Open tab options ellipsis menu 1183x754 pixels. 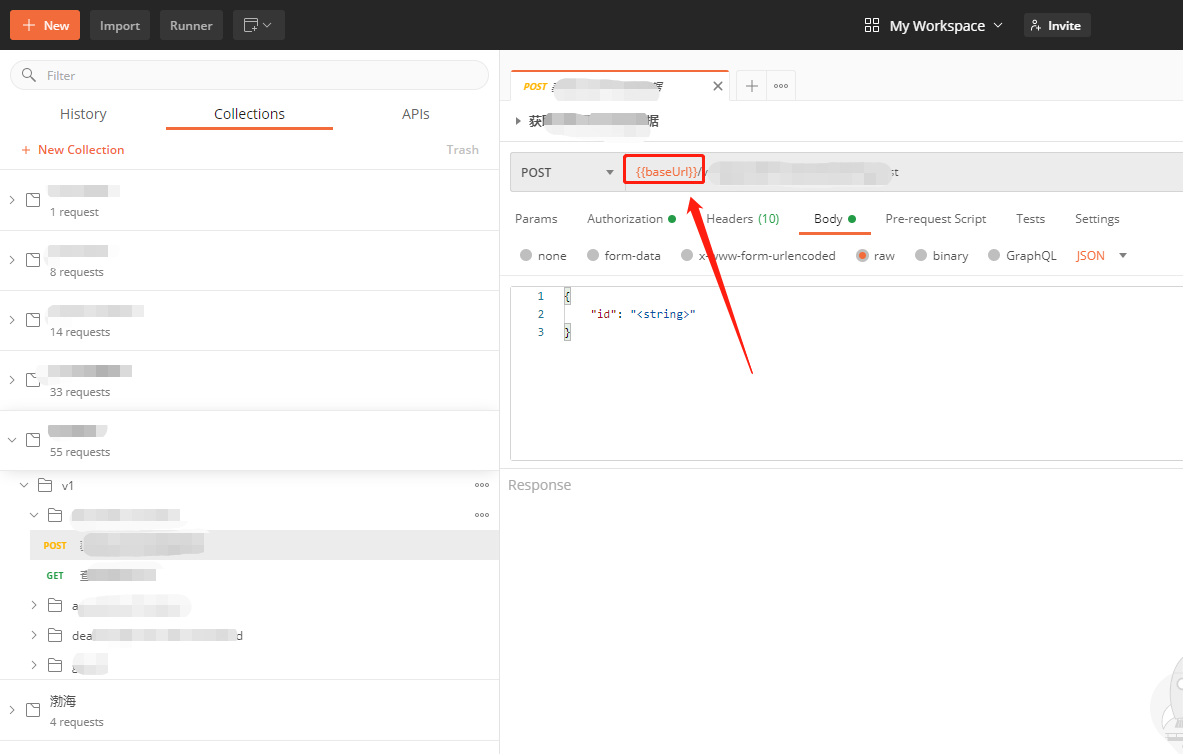tap(781, 86)
